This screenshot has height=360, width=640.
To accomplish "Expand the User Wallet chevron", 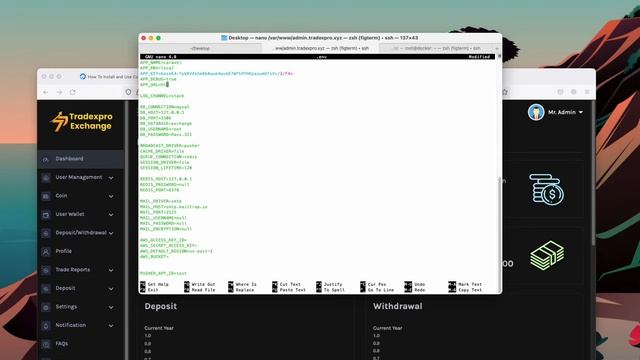I will point(111,215).
